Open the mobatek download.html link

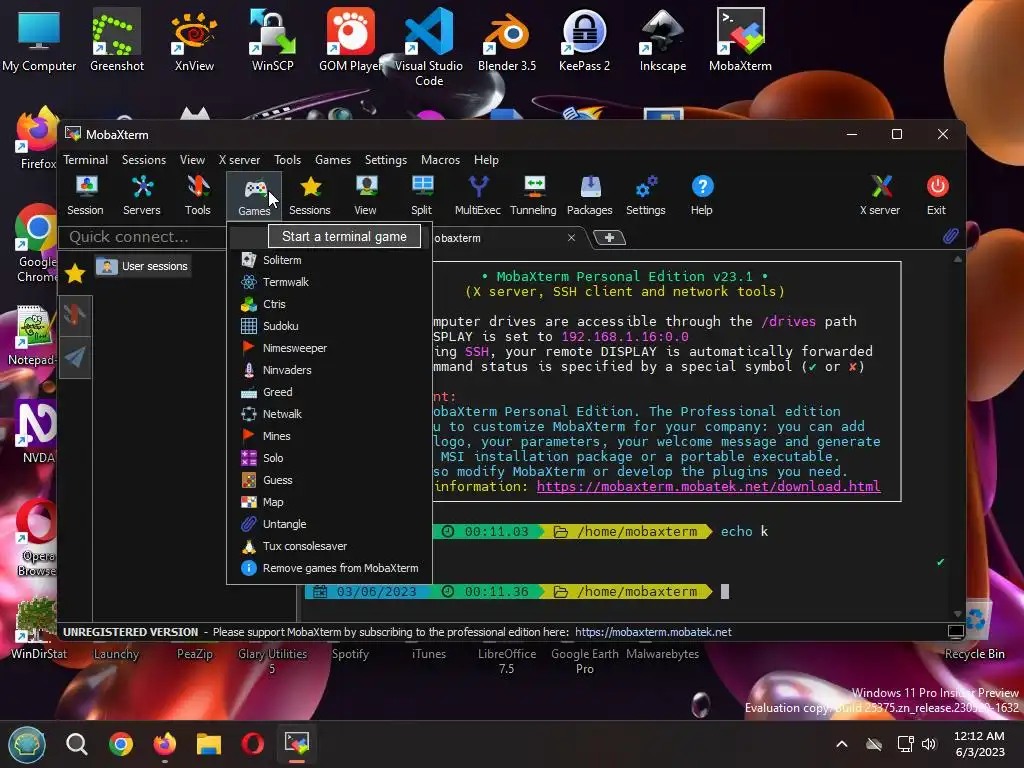coord(708,487)
